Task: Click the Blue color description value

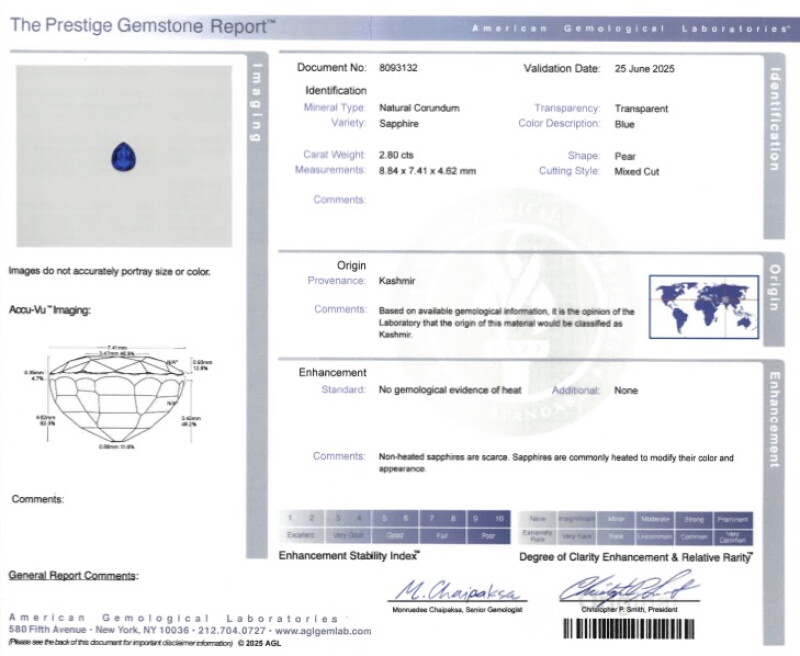Action: (624, 124)
